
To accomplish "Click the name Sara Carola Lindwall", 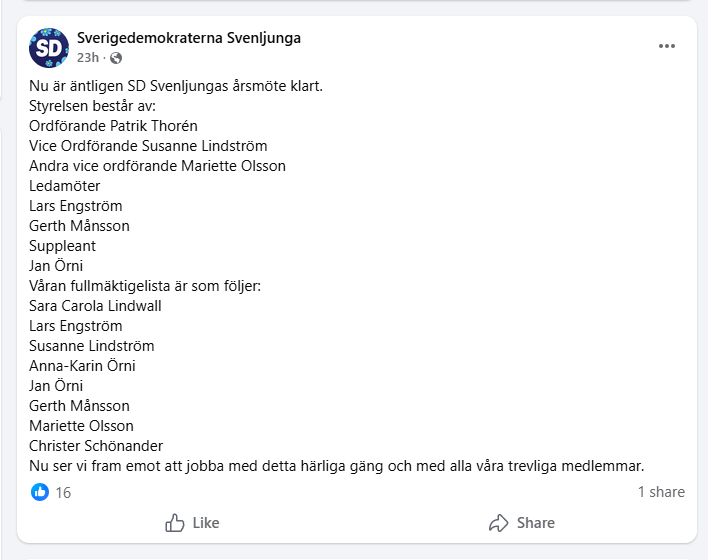I will tap(95, 306).
